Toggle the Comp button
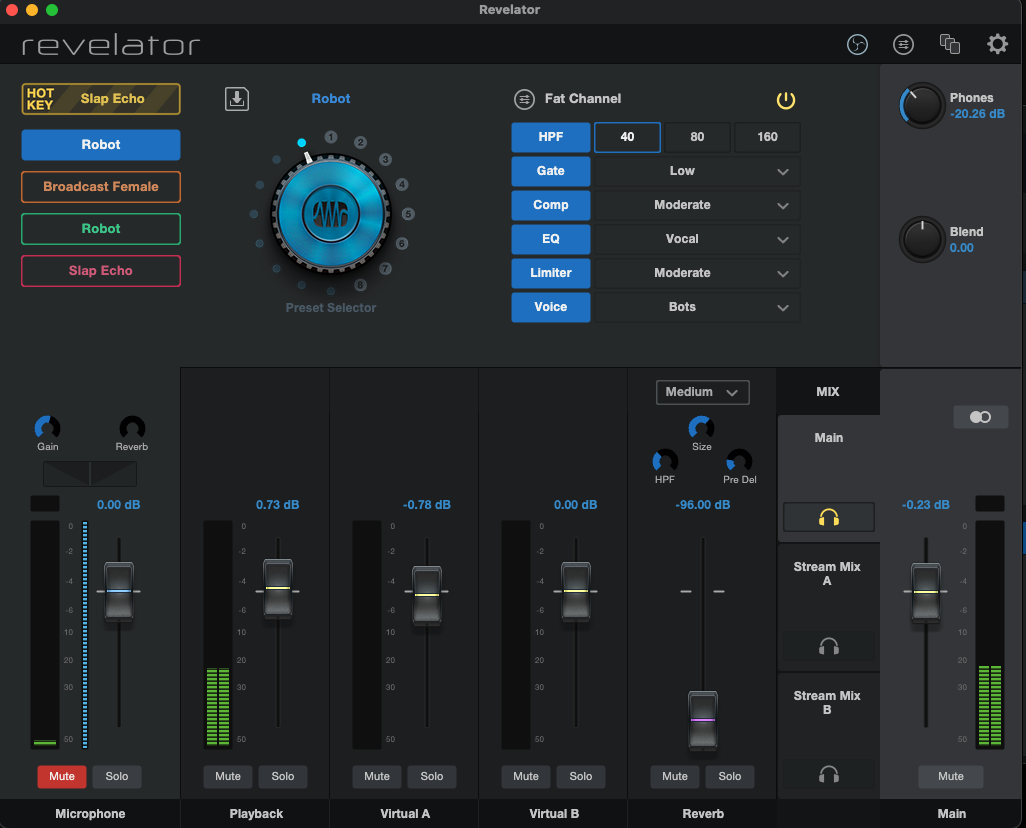1026x828 pixels. tap(550, 205)
